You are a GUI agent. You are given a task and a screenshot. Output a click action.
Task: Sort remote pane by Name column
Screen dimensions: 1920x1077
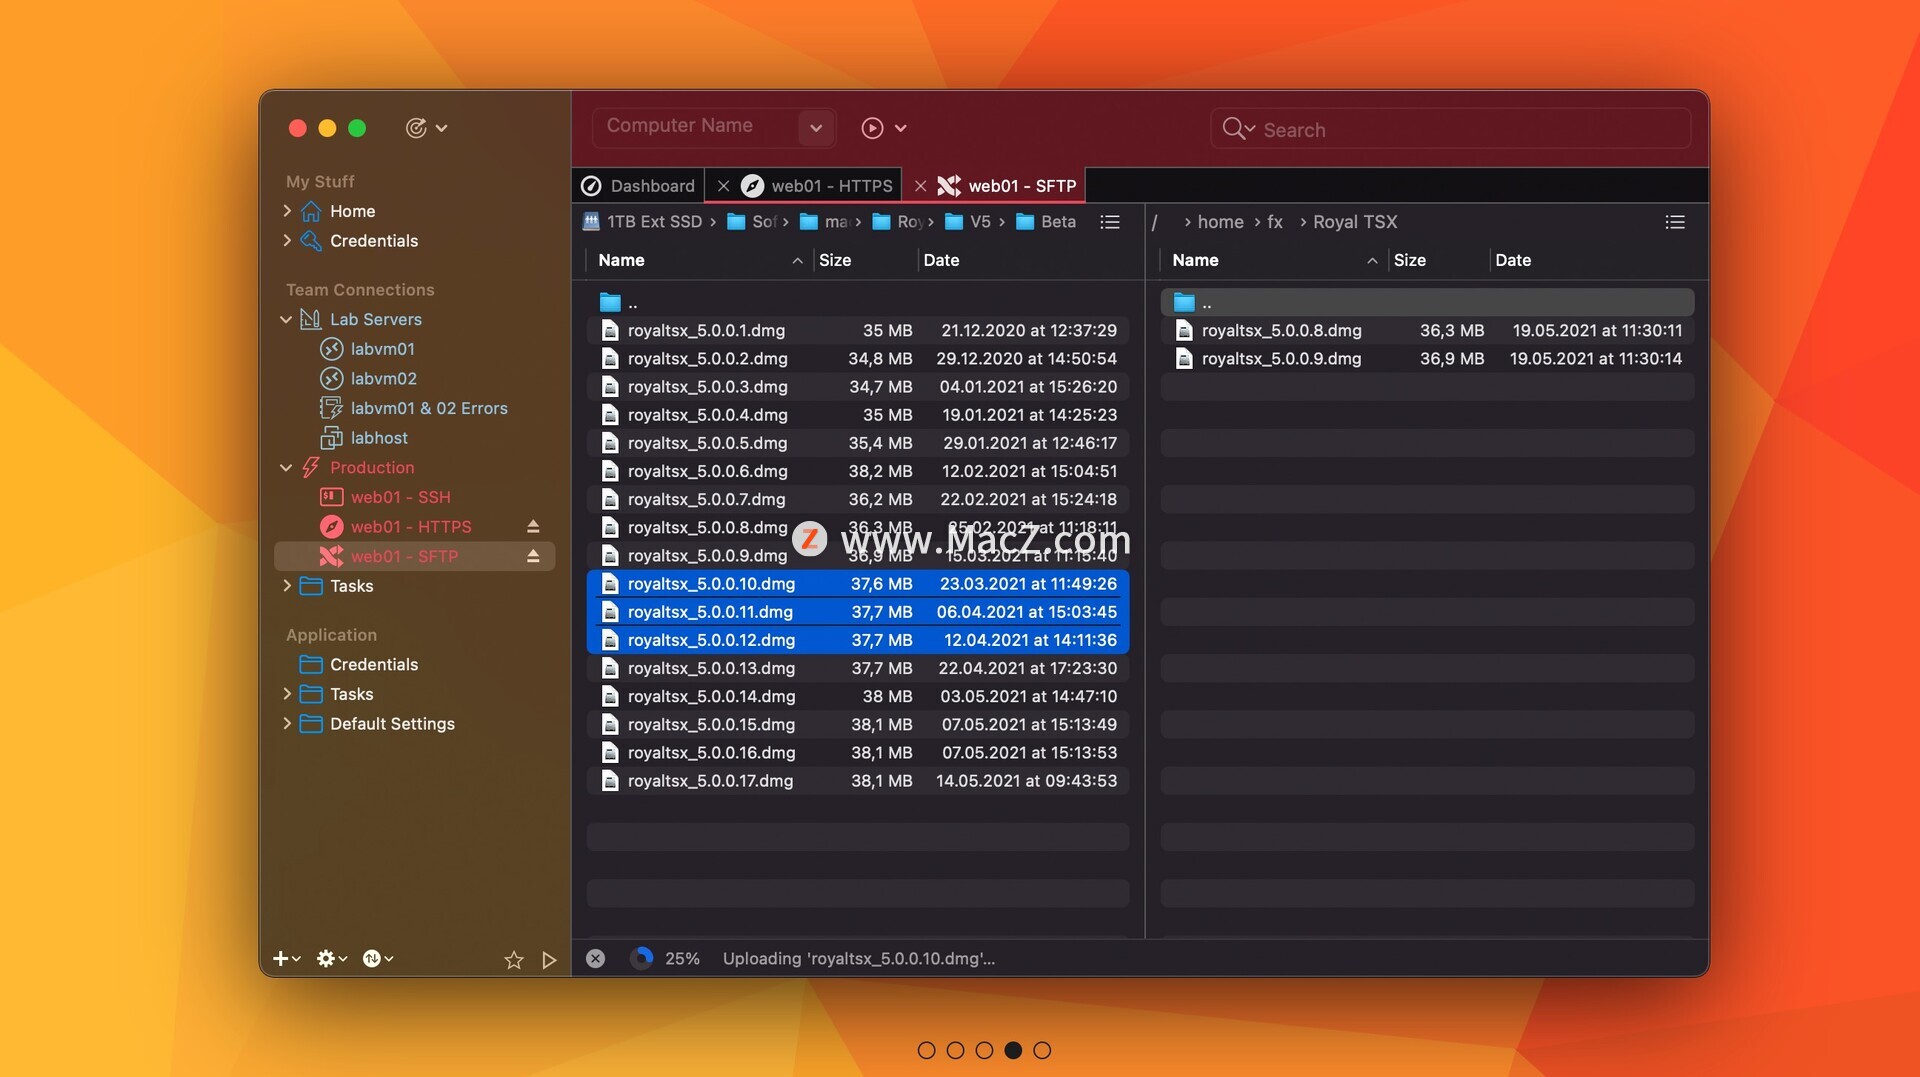tap(1273, 260)
